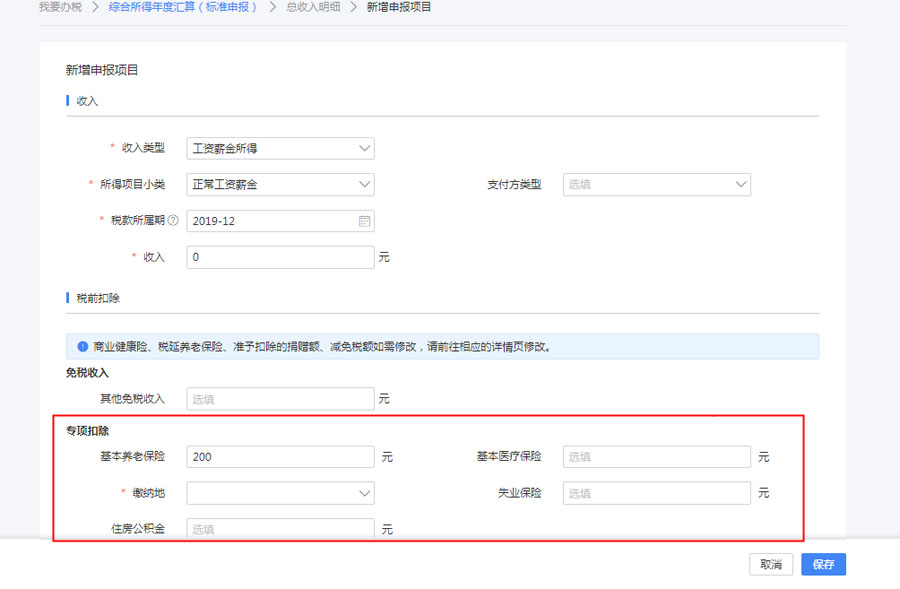The width and height of the screenshot is (900, 589).
Task: Click the 其他免税收入 input field
Action: coord(280,399)
